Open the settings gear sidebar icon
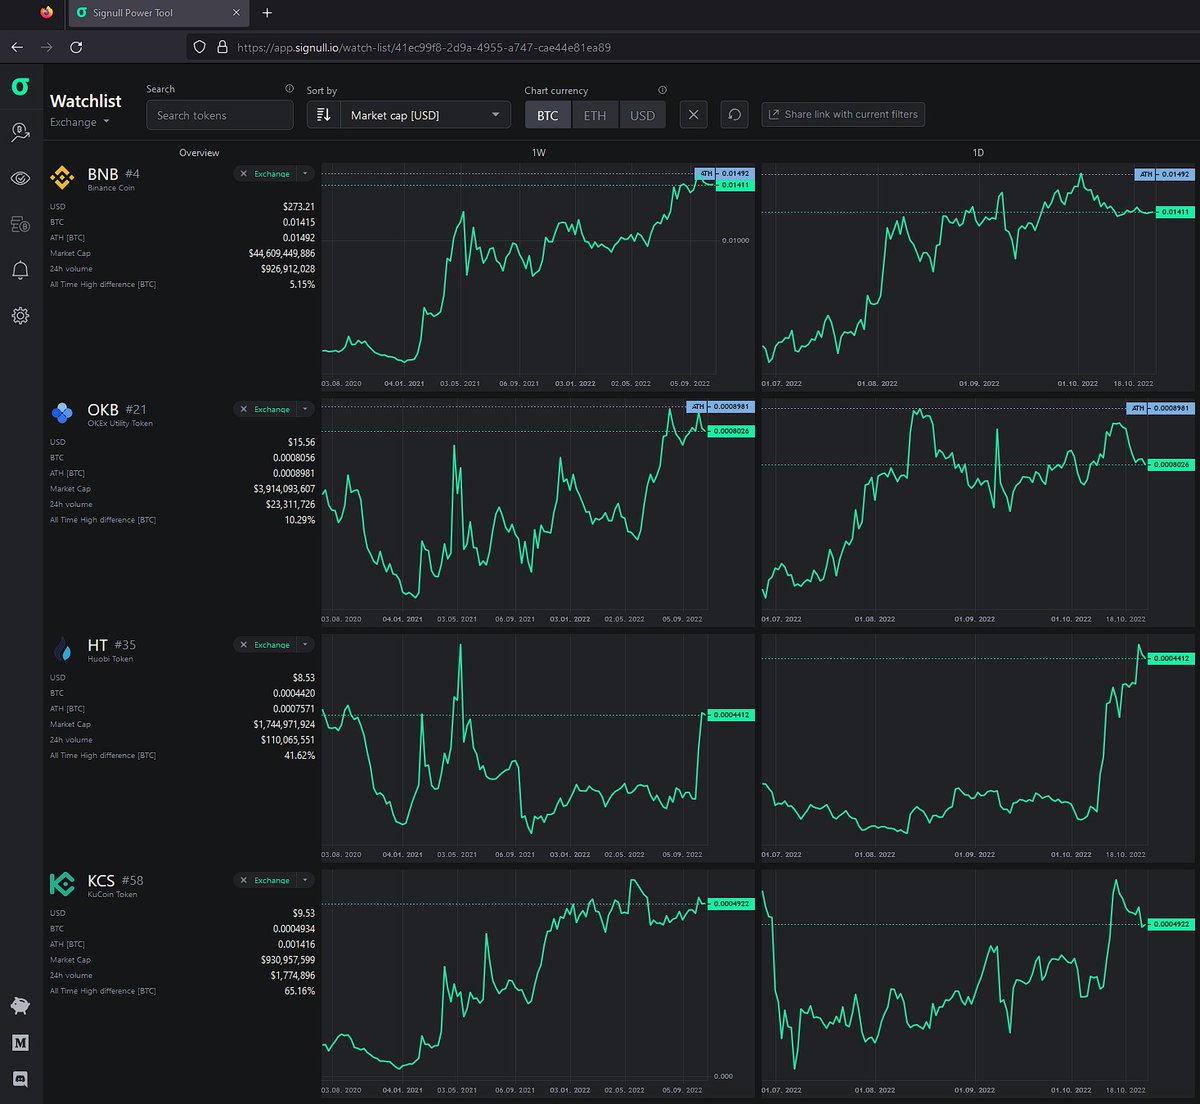The height and width of the screenshot is (1104, 1200). (x=20, y=316)
